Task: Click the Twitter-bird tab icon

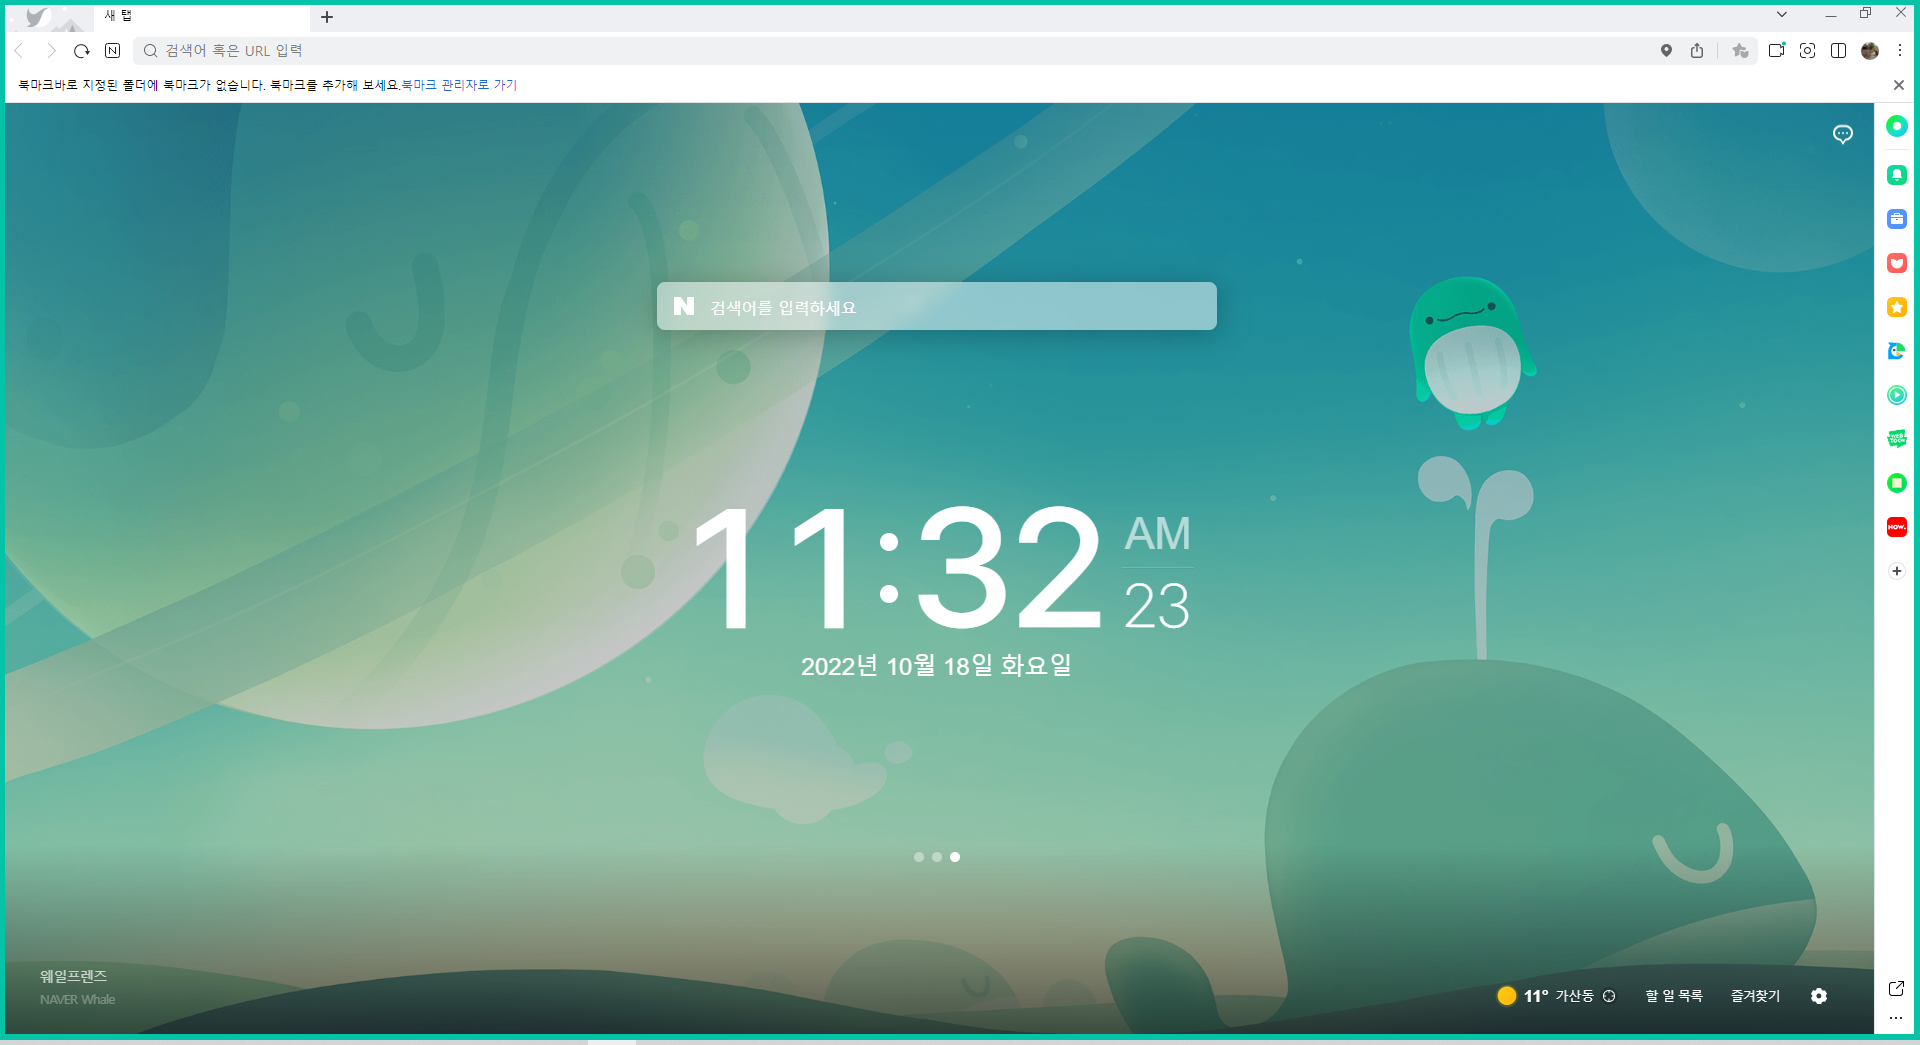Action: (37, 17)
